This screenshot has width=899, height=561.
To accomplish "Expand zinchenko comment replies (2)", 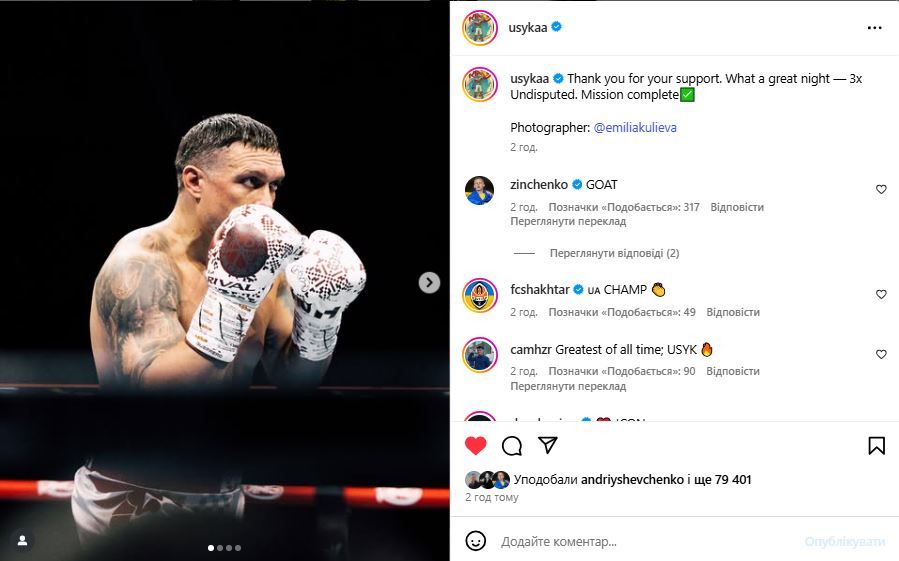I will tap(614, 253).
